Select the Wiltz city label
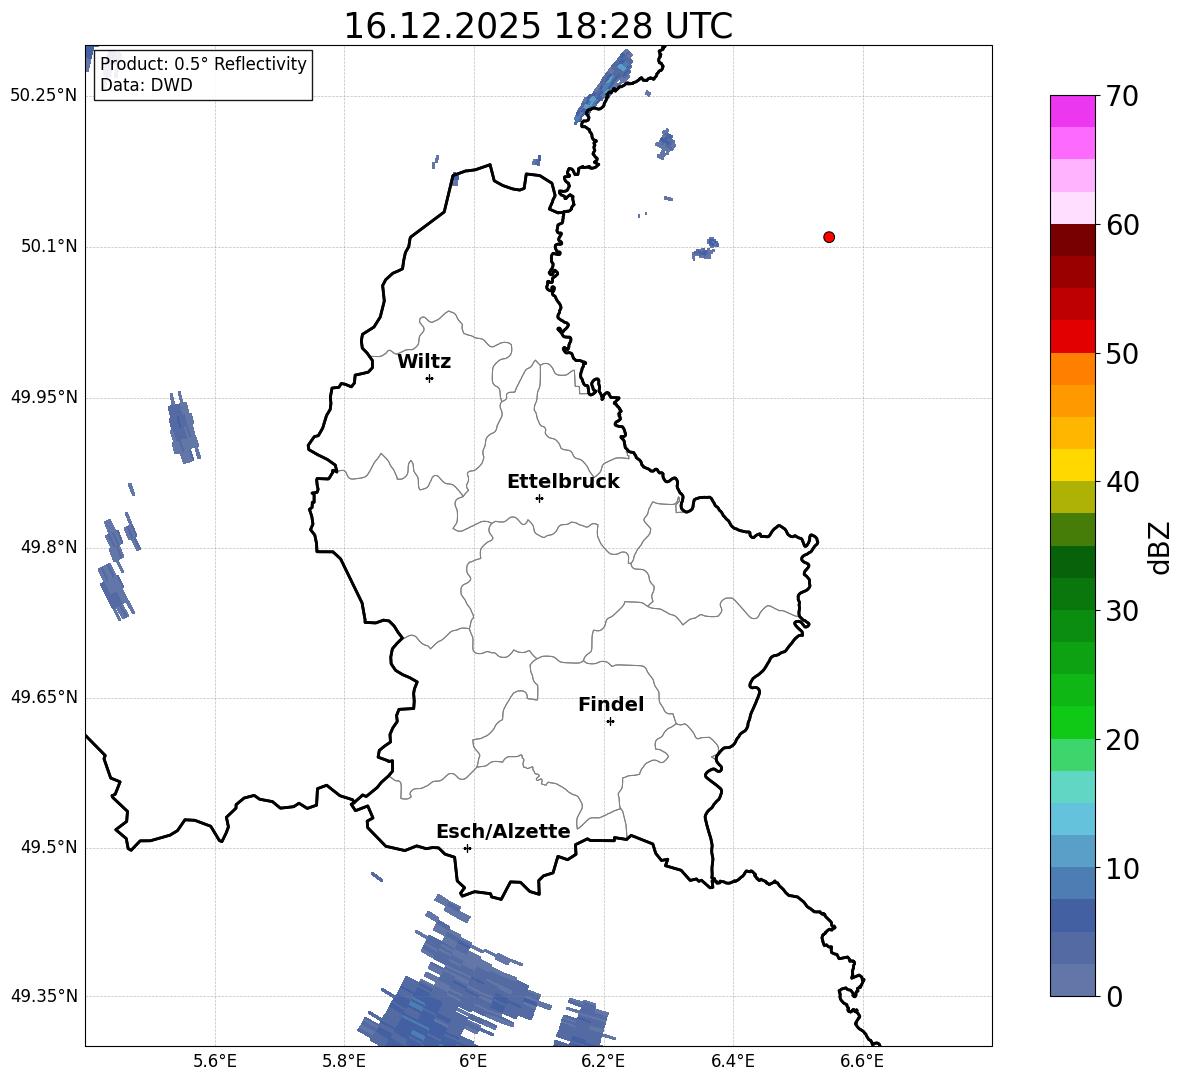 [424, 362]
